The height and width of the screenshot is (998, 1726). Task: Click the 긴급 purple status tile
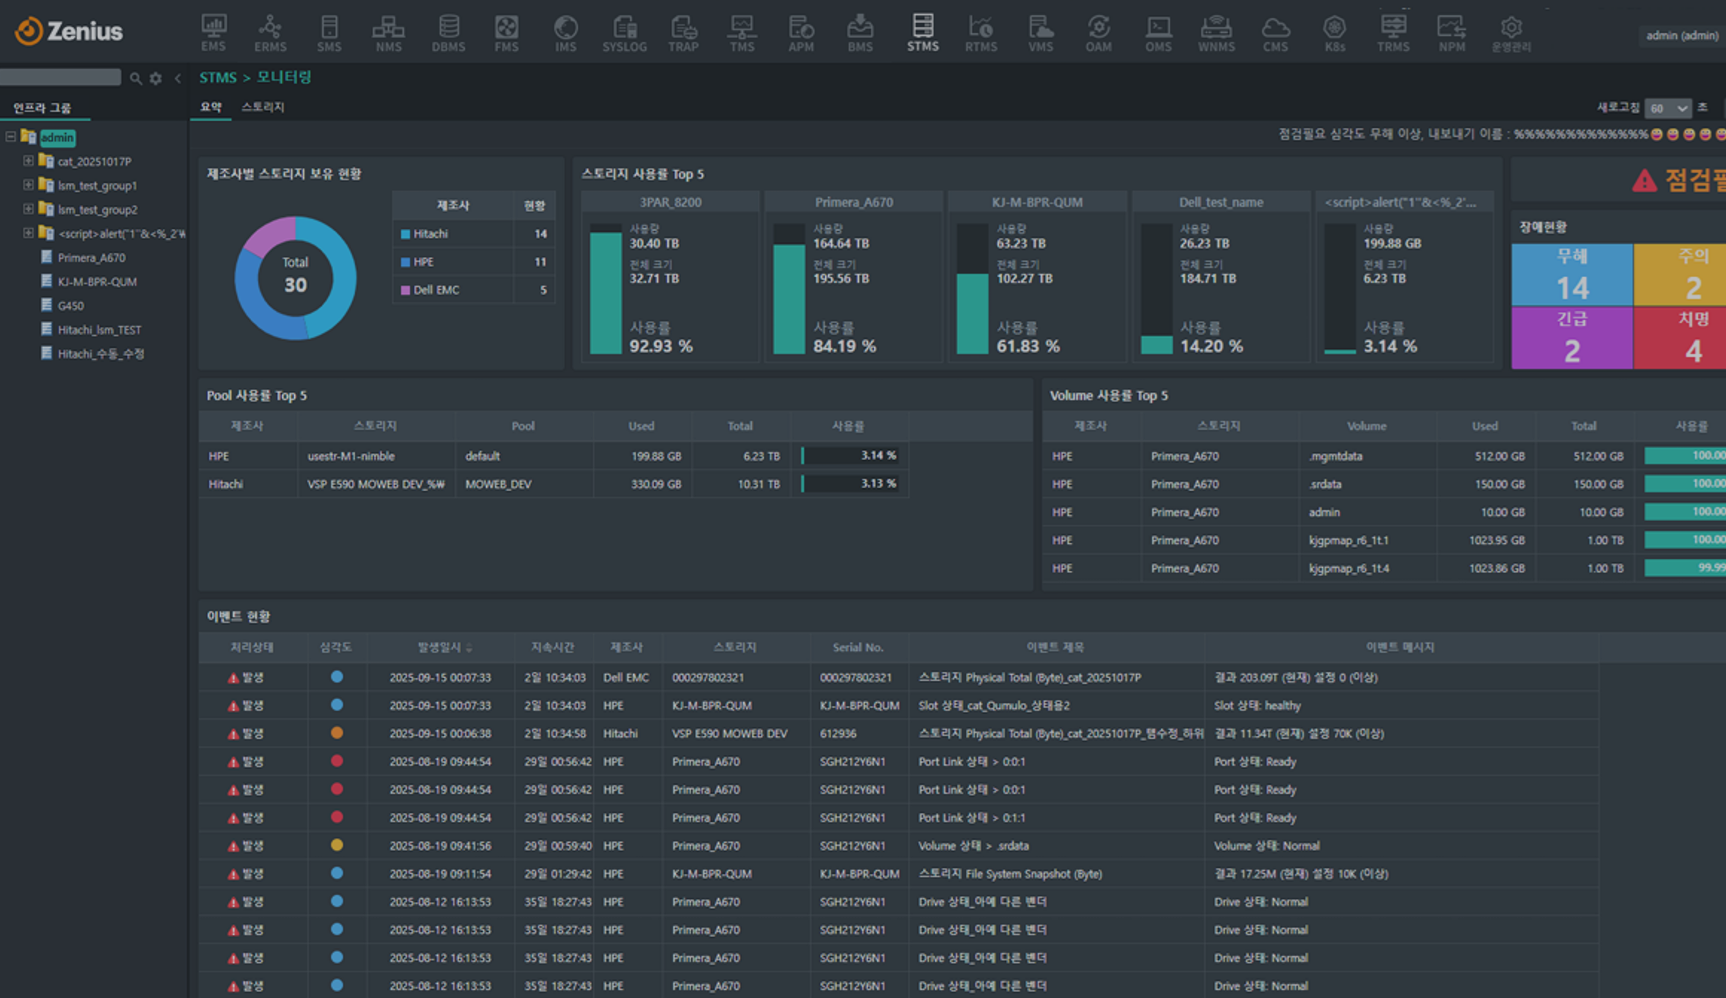[1572, 338]
